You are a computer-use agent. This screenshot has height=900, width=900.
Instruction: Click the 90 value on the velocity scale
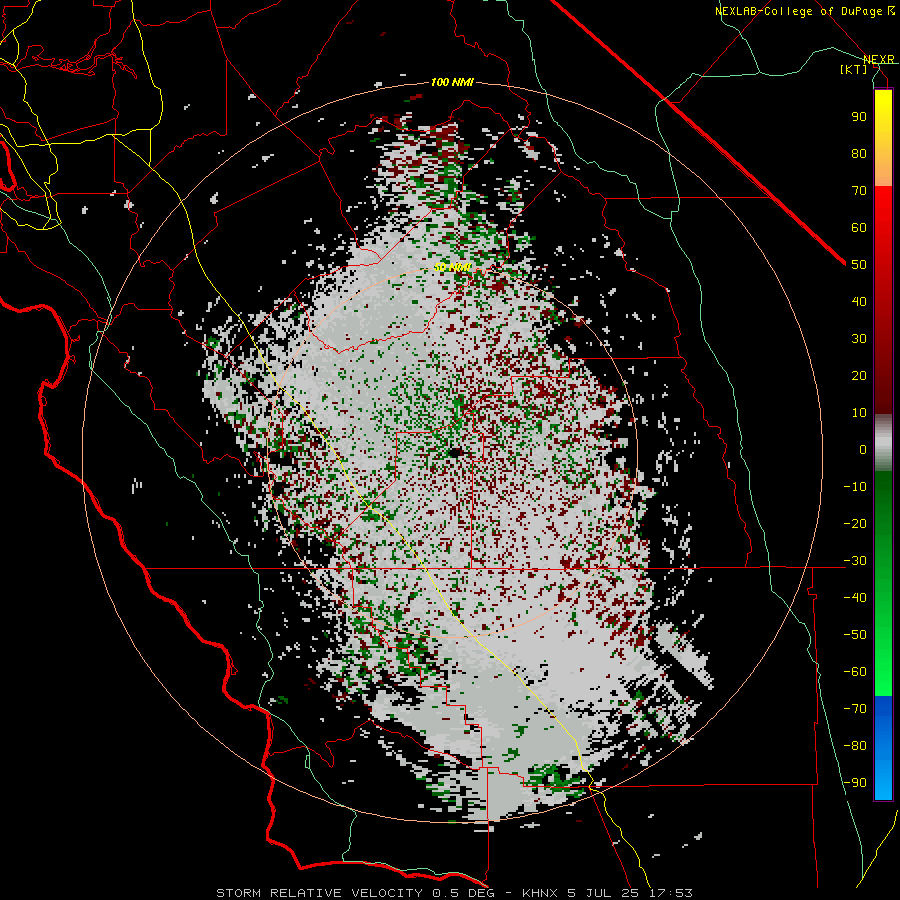pyautogui.click(x=859, y=117)
